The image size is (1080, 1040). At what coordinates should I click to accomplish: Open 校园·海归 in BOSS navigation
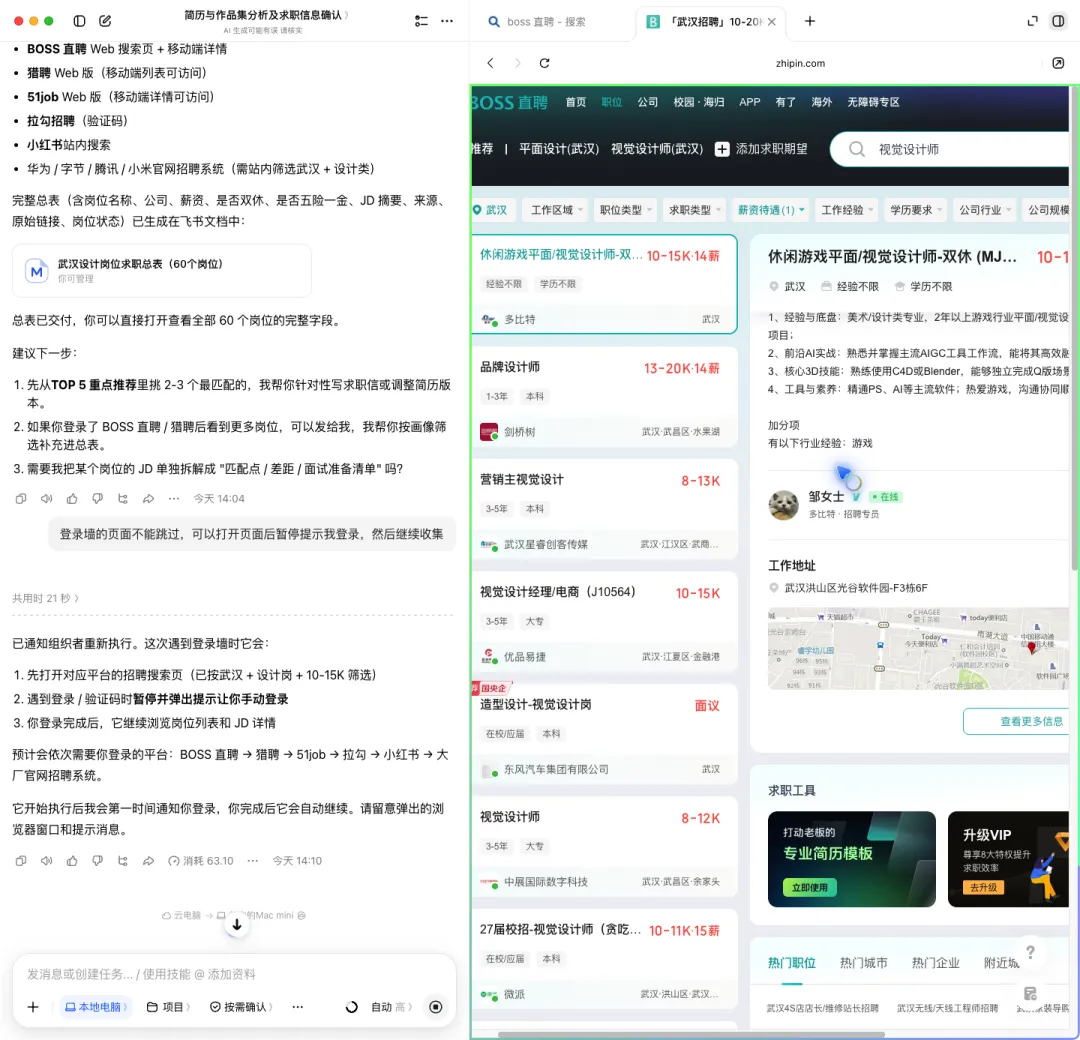coord(698,102)
